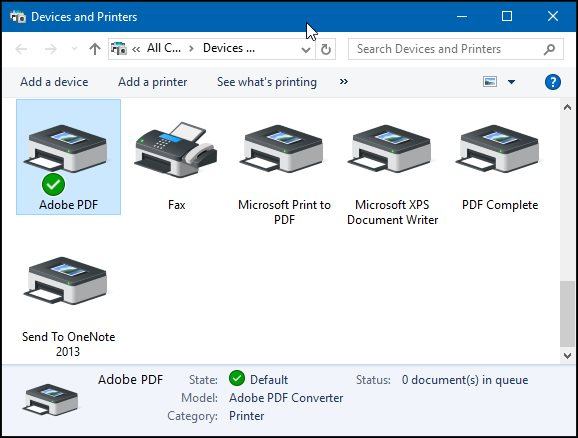Image resolution: width=578 pixels, height=438 pixels.
Task: Go up one folder level arrow
Action: 95,49
